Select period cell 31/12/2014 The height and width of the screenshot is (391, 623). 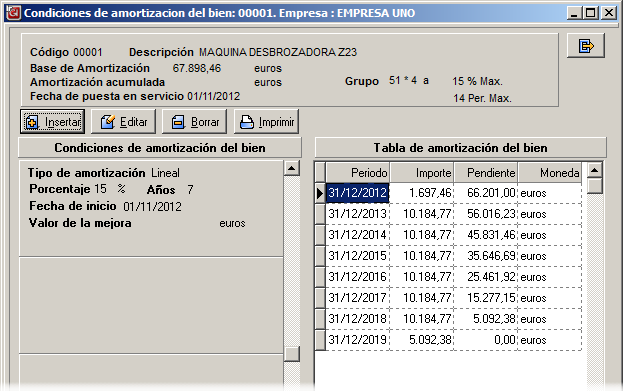point(358,235)
